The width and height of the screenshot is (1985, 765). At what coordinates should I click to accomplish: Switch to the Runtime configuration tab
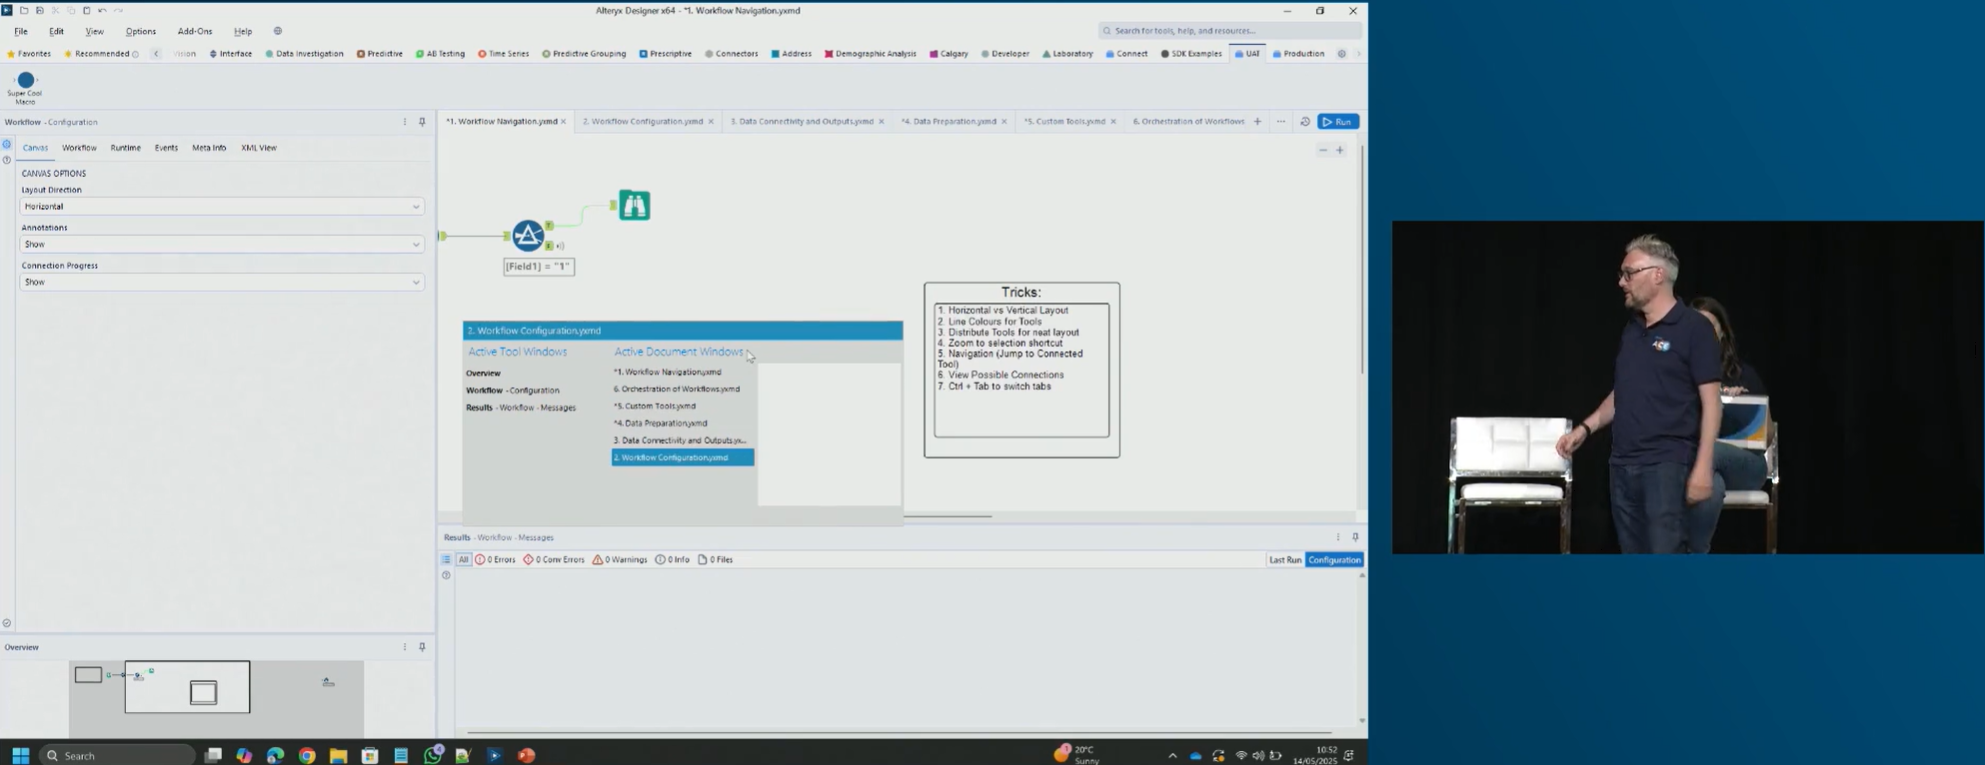[125, 148]
